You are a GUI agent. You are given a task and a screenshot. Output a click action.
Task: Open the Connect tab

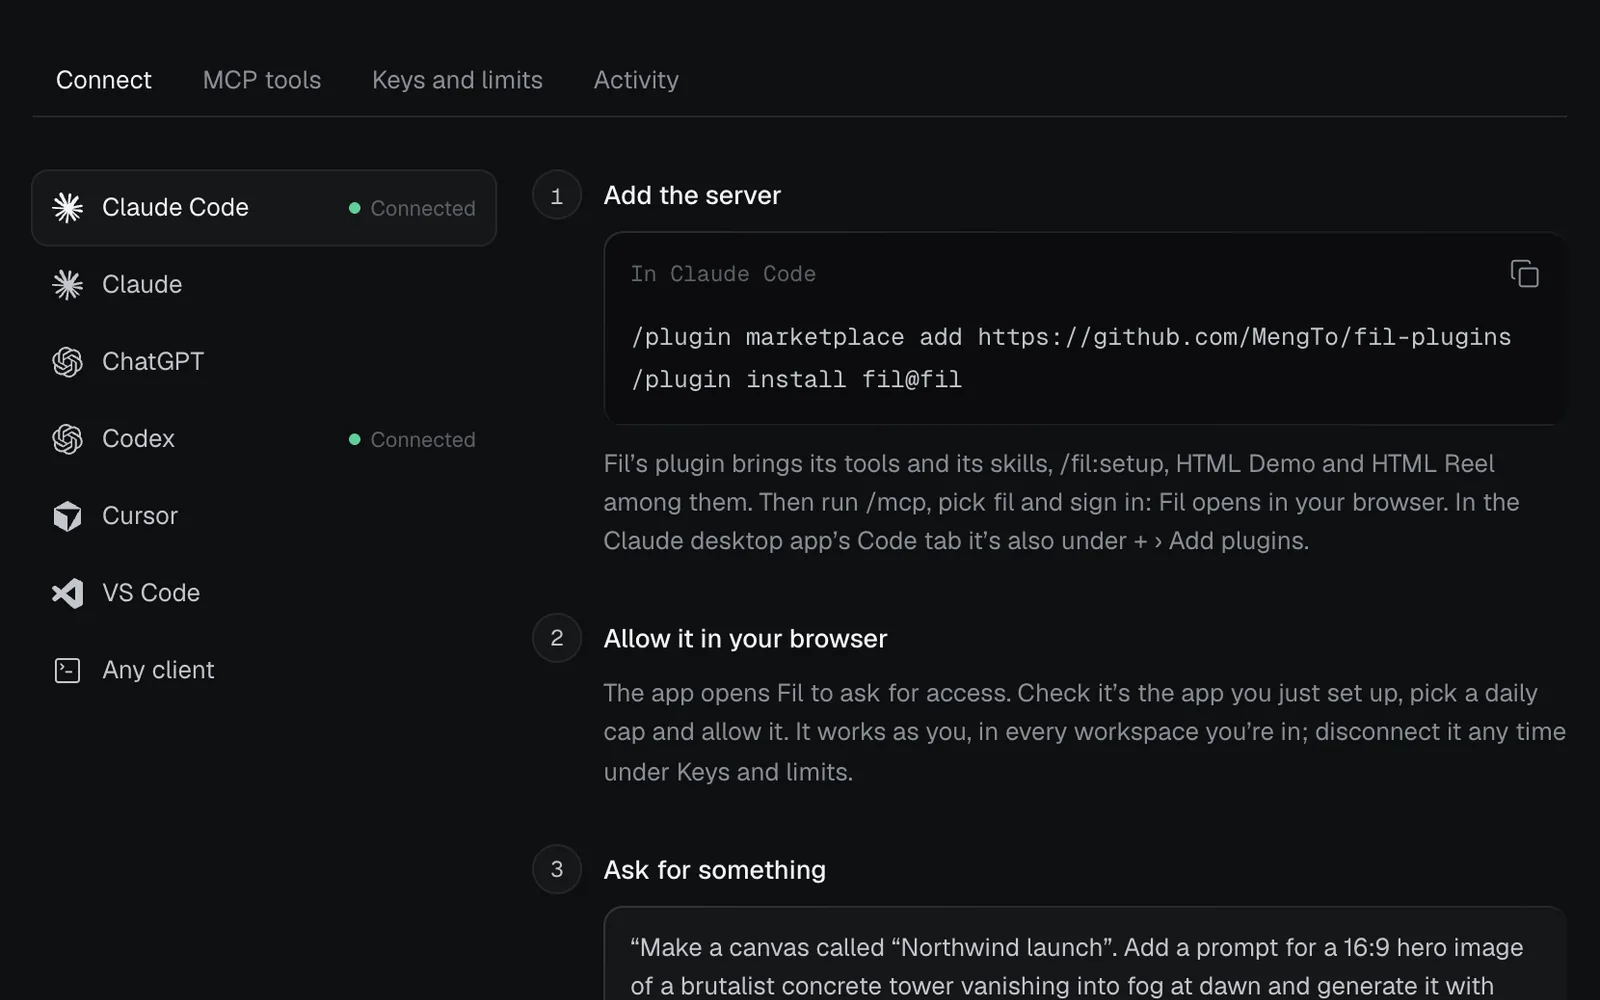104,80
